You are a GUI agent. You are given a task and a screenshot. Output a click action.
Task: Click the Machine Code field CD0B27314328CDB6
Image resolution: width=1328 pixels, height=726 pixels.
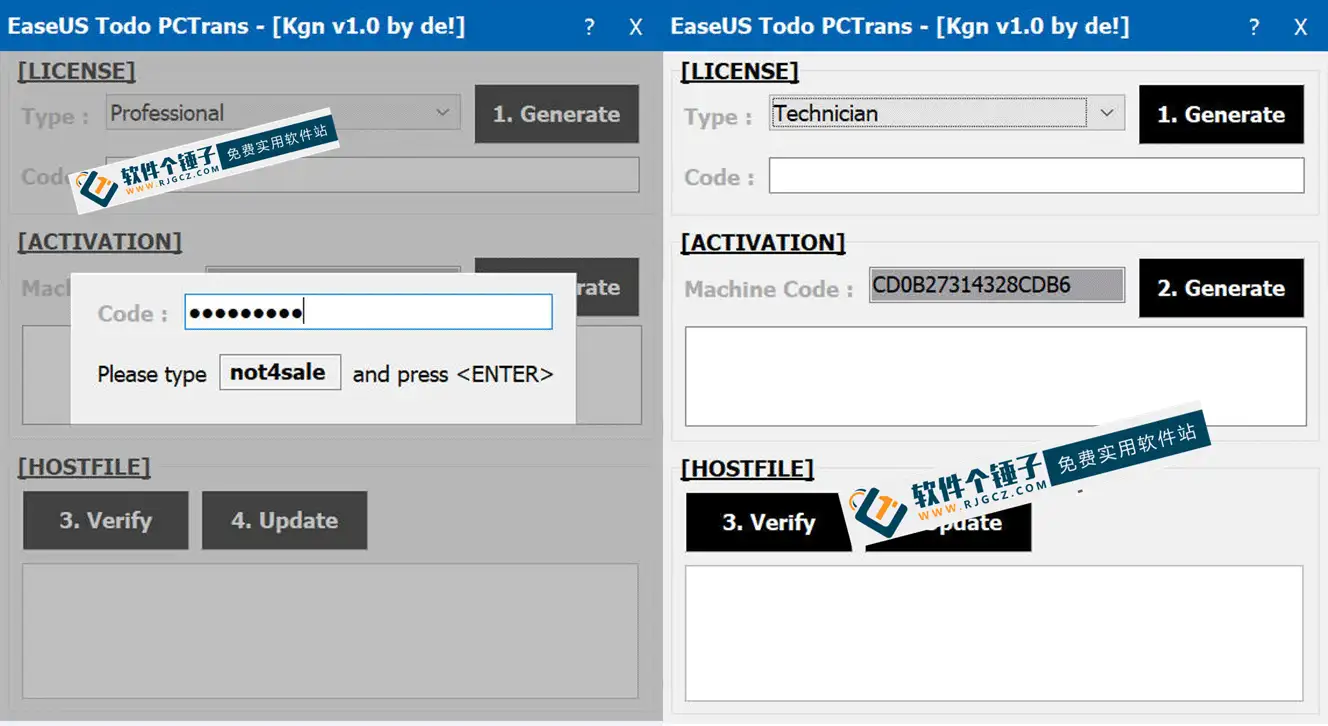point(996,285)
